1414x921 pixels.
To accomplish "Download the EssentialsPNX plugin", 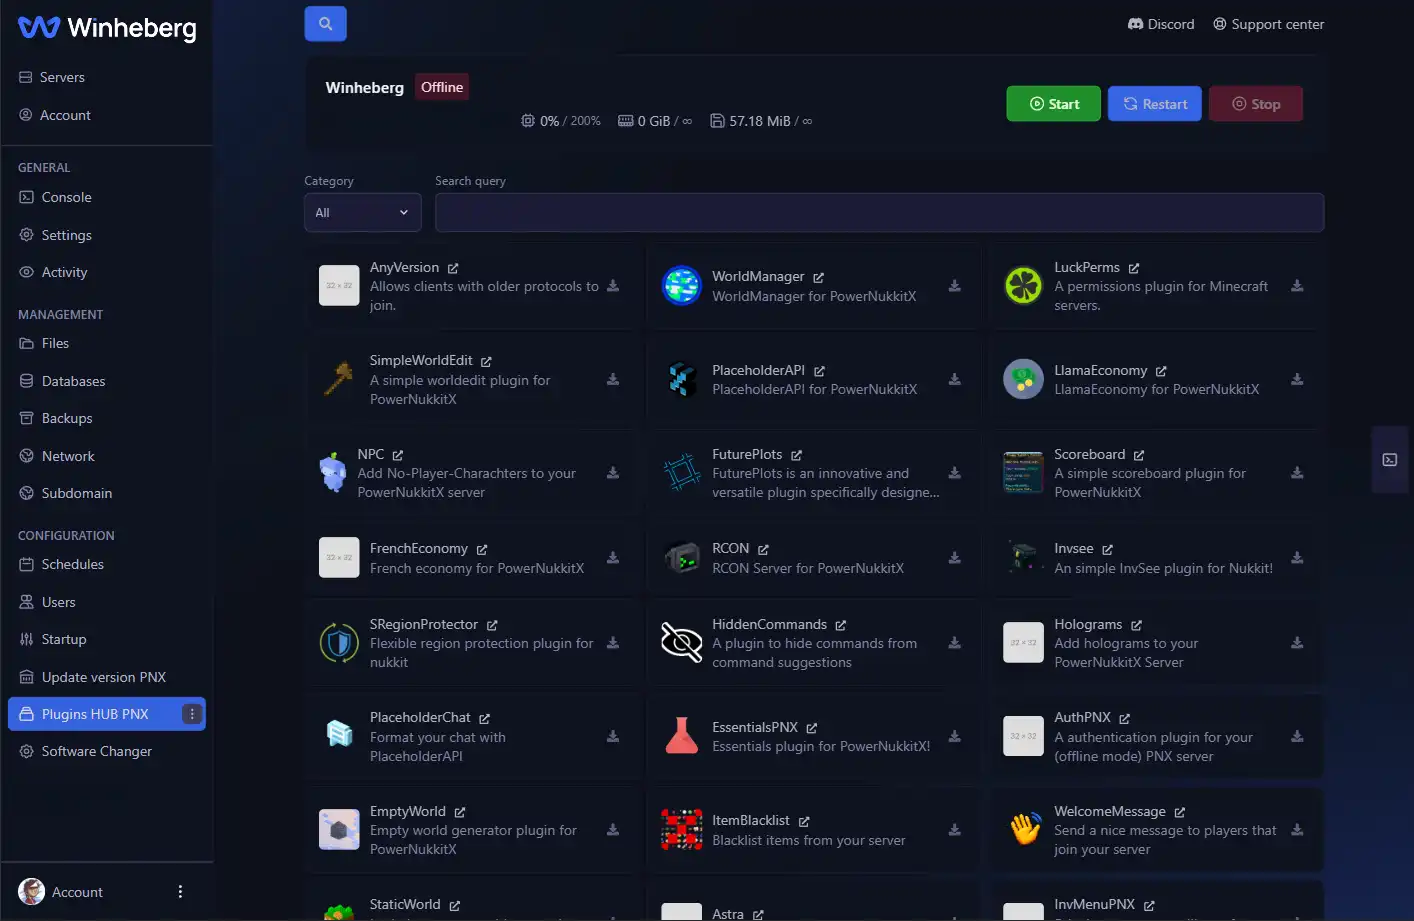I will [x=955, y=737].
